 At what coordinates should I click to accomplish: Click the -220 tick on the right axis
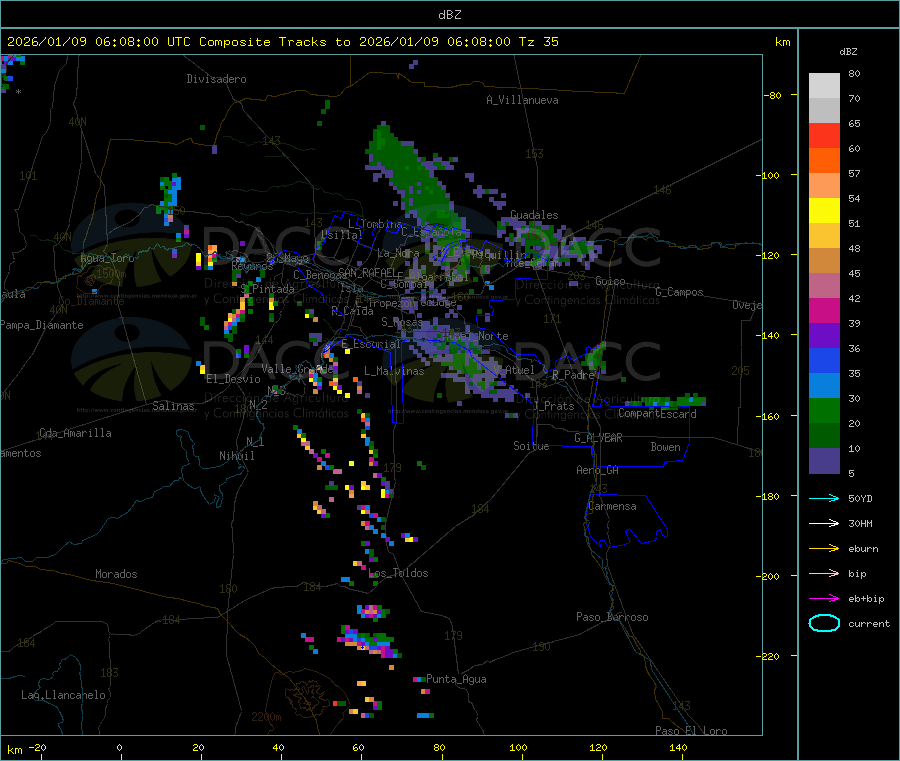coord(770,657)
